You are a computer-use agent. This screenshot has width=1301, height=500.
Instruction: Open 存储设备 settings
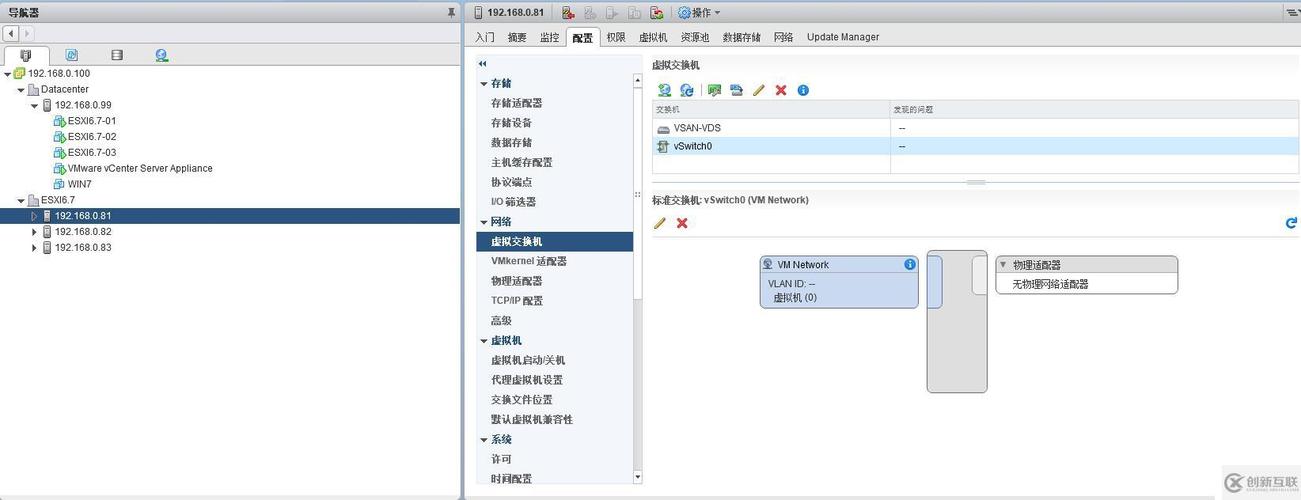(512, 123)
